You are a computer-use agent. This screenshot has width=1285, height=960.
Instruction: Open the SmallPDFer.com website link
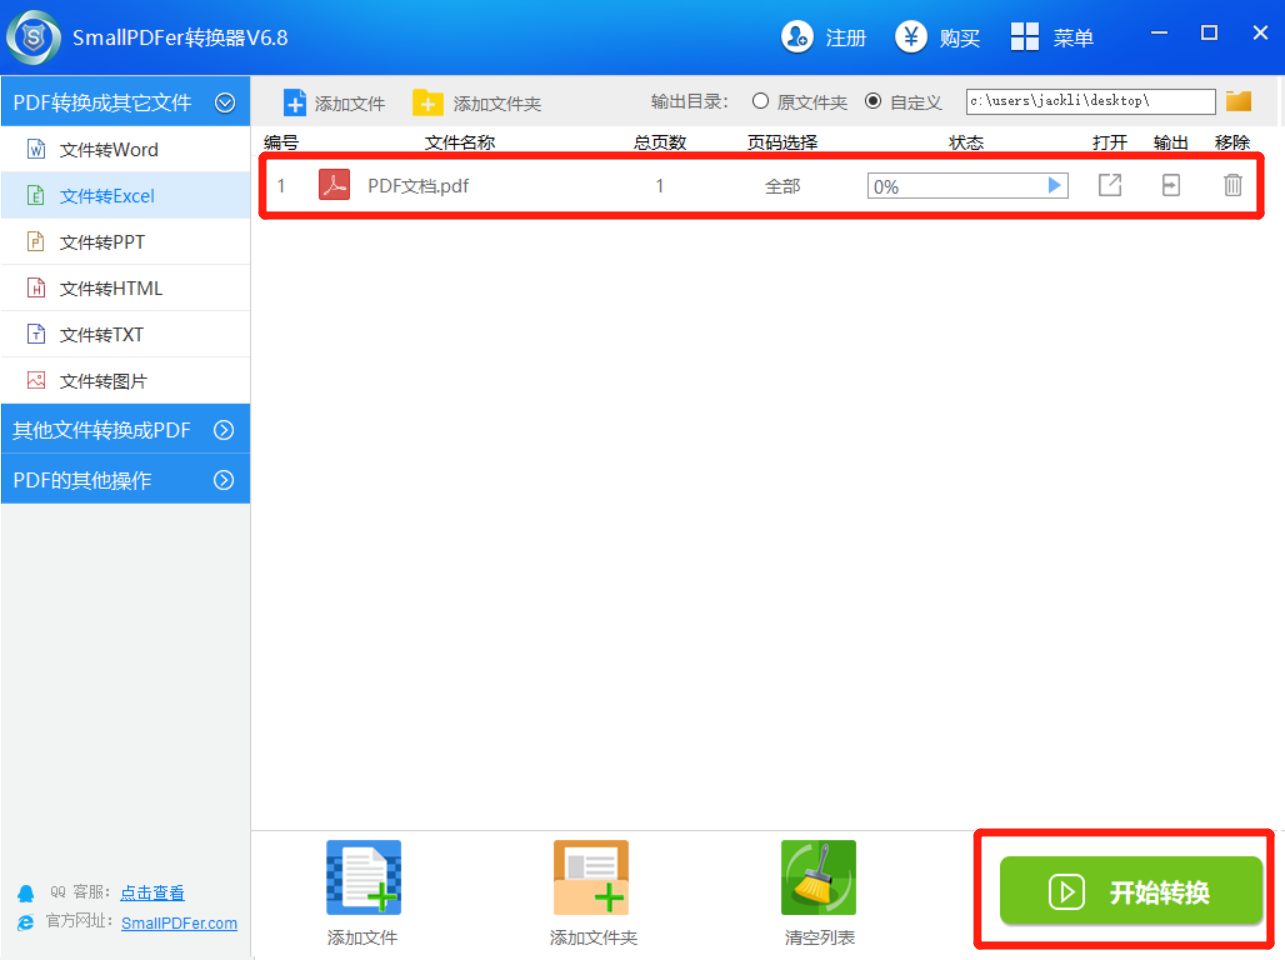179,923
